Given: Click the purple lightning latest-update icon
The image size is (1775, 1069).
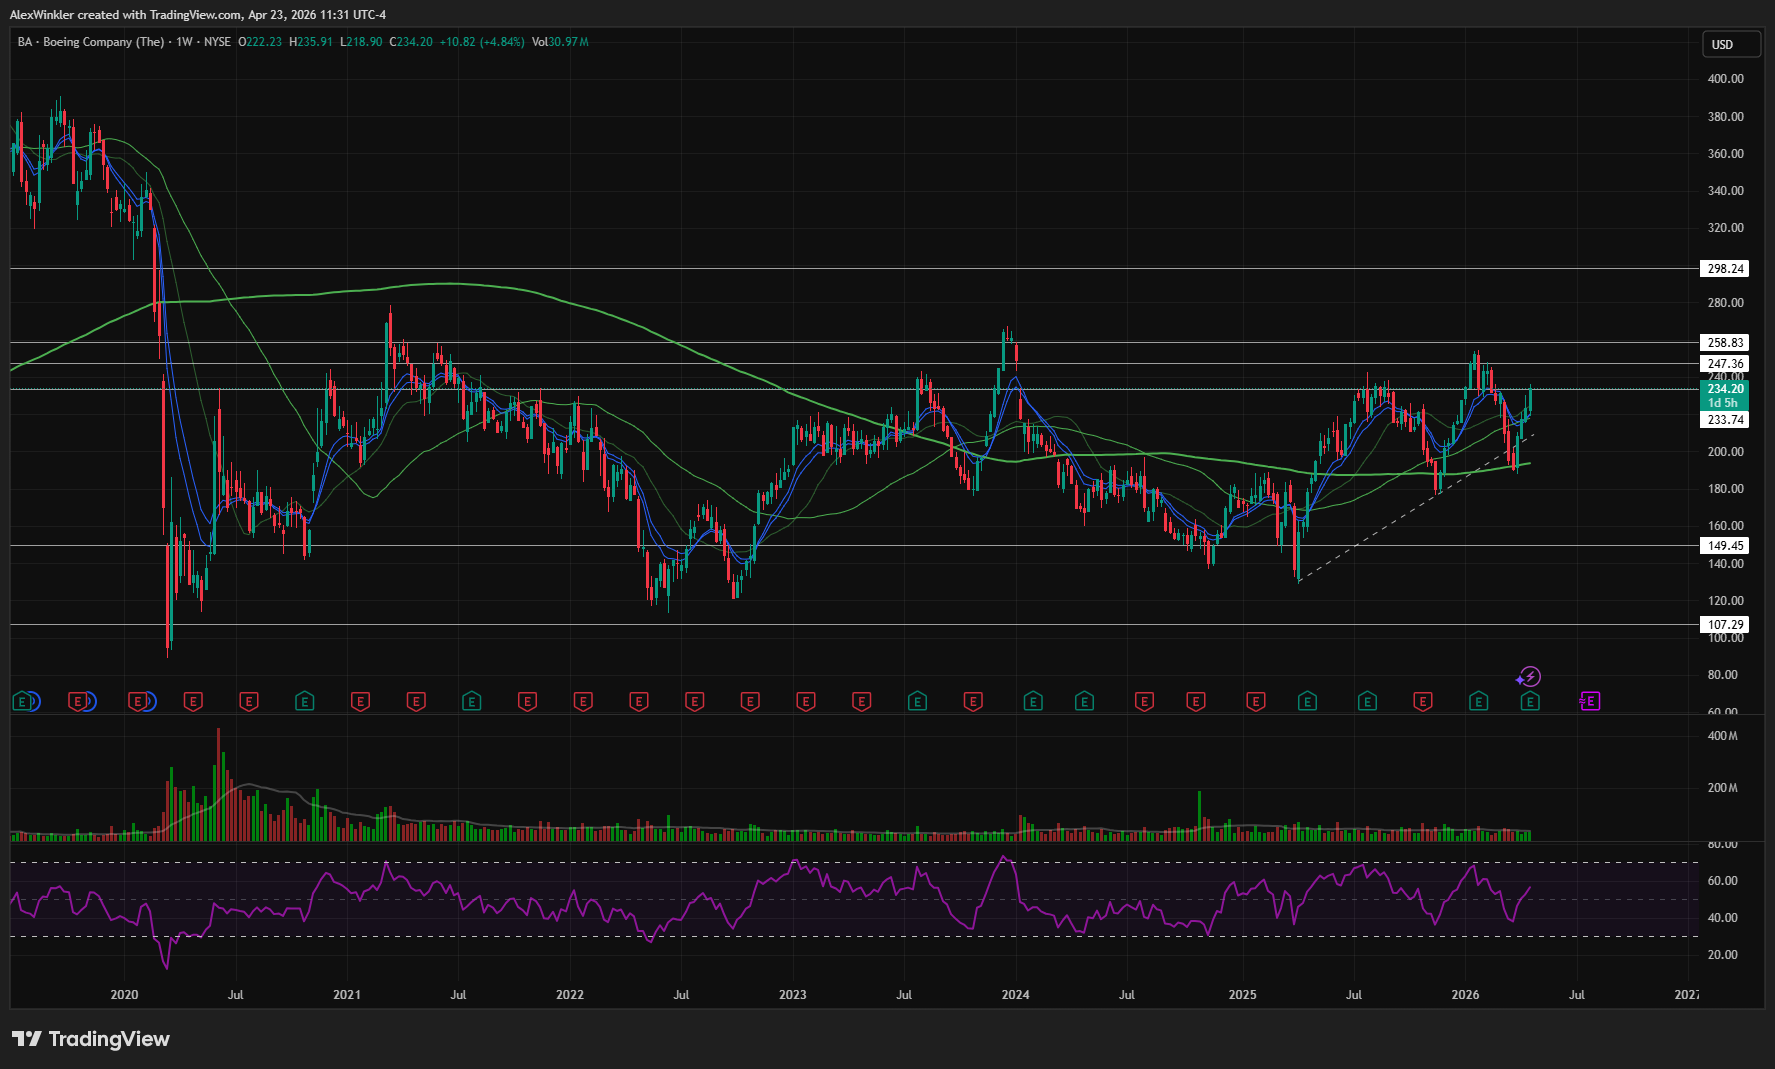Looking at the screenshot, I should [1529, 677].
